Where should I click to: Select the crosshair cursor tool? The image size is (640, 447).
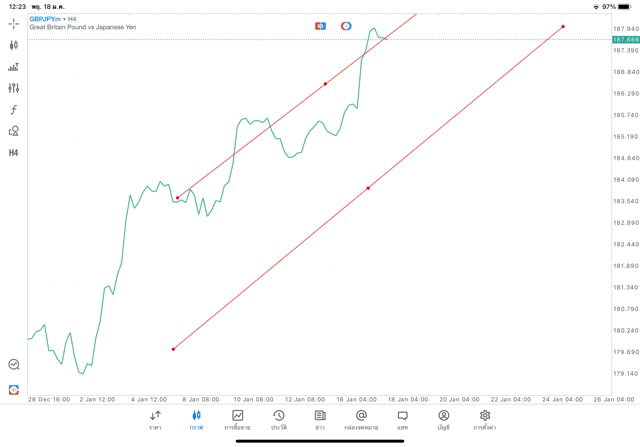14,23
